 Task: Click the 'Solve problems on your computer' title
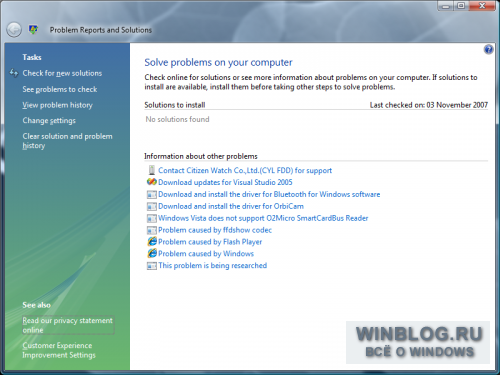point(218,62)
